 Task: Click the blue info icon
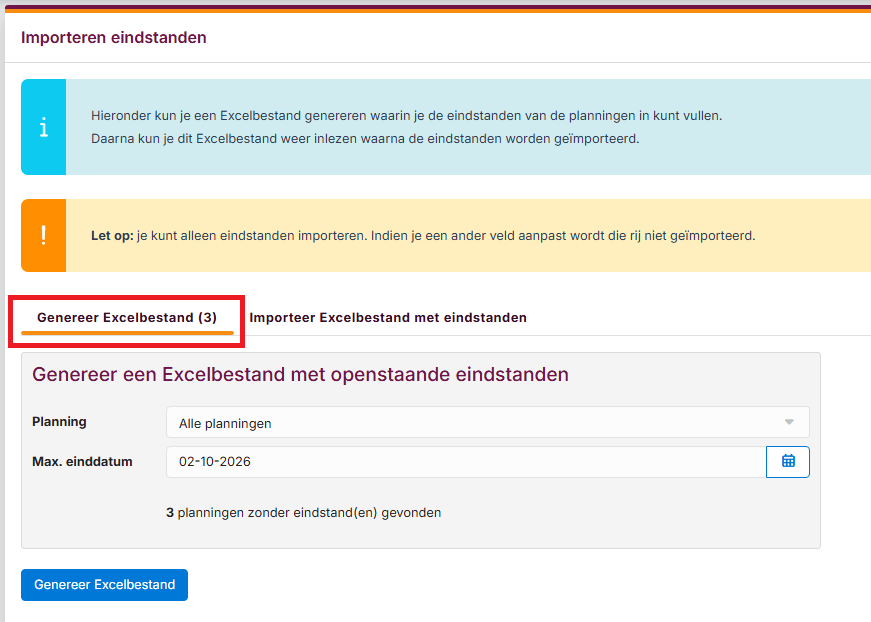(x=44, y=127)
